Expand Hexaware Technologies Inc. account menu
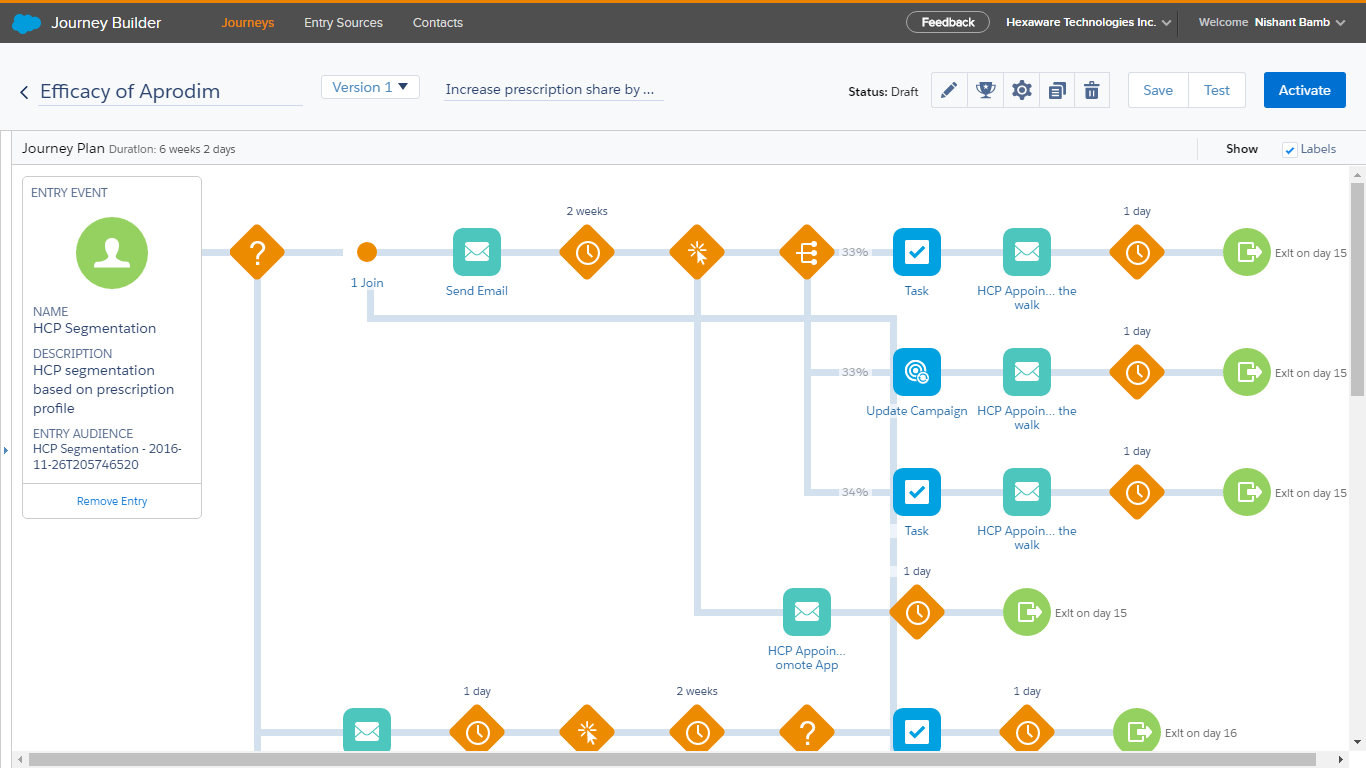The height and width of the screenshot is (768, 1366). (x=1088, y=22)
